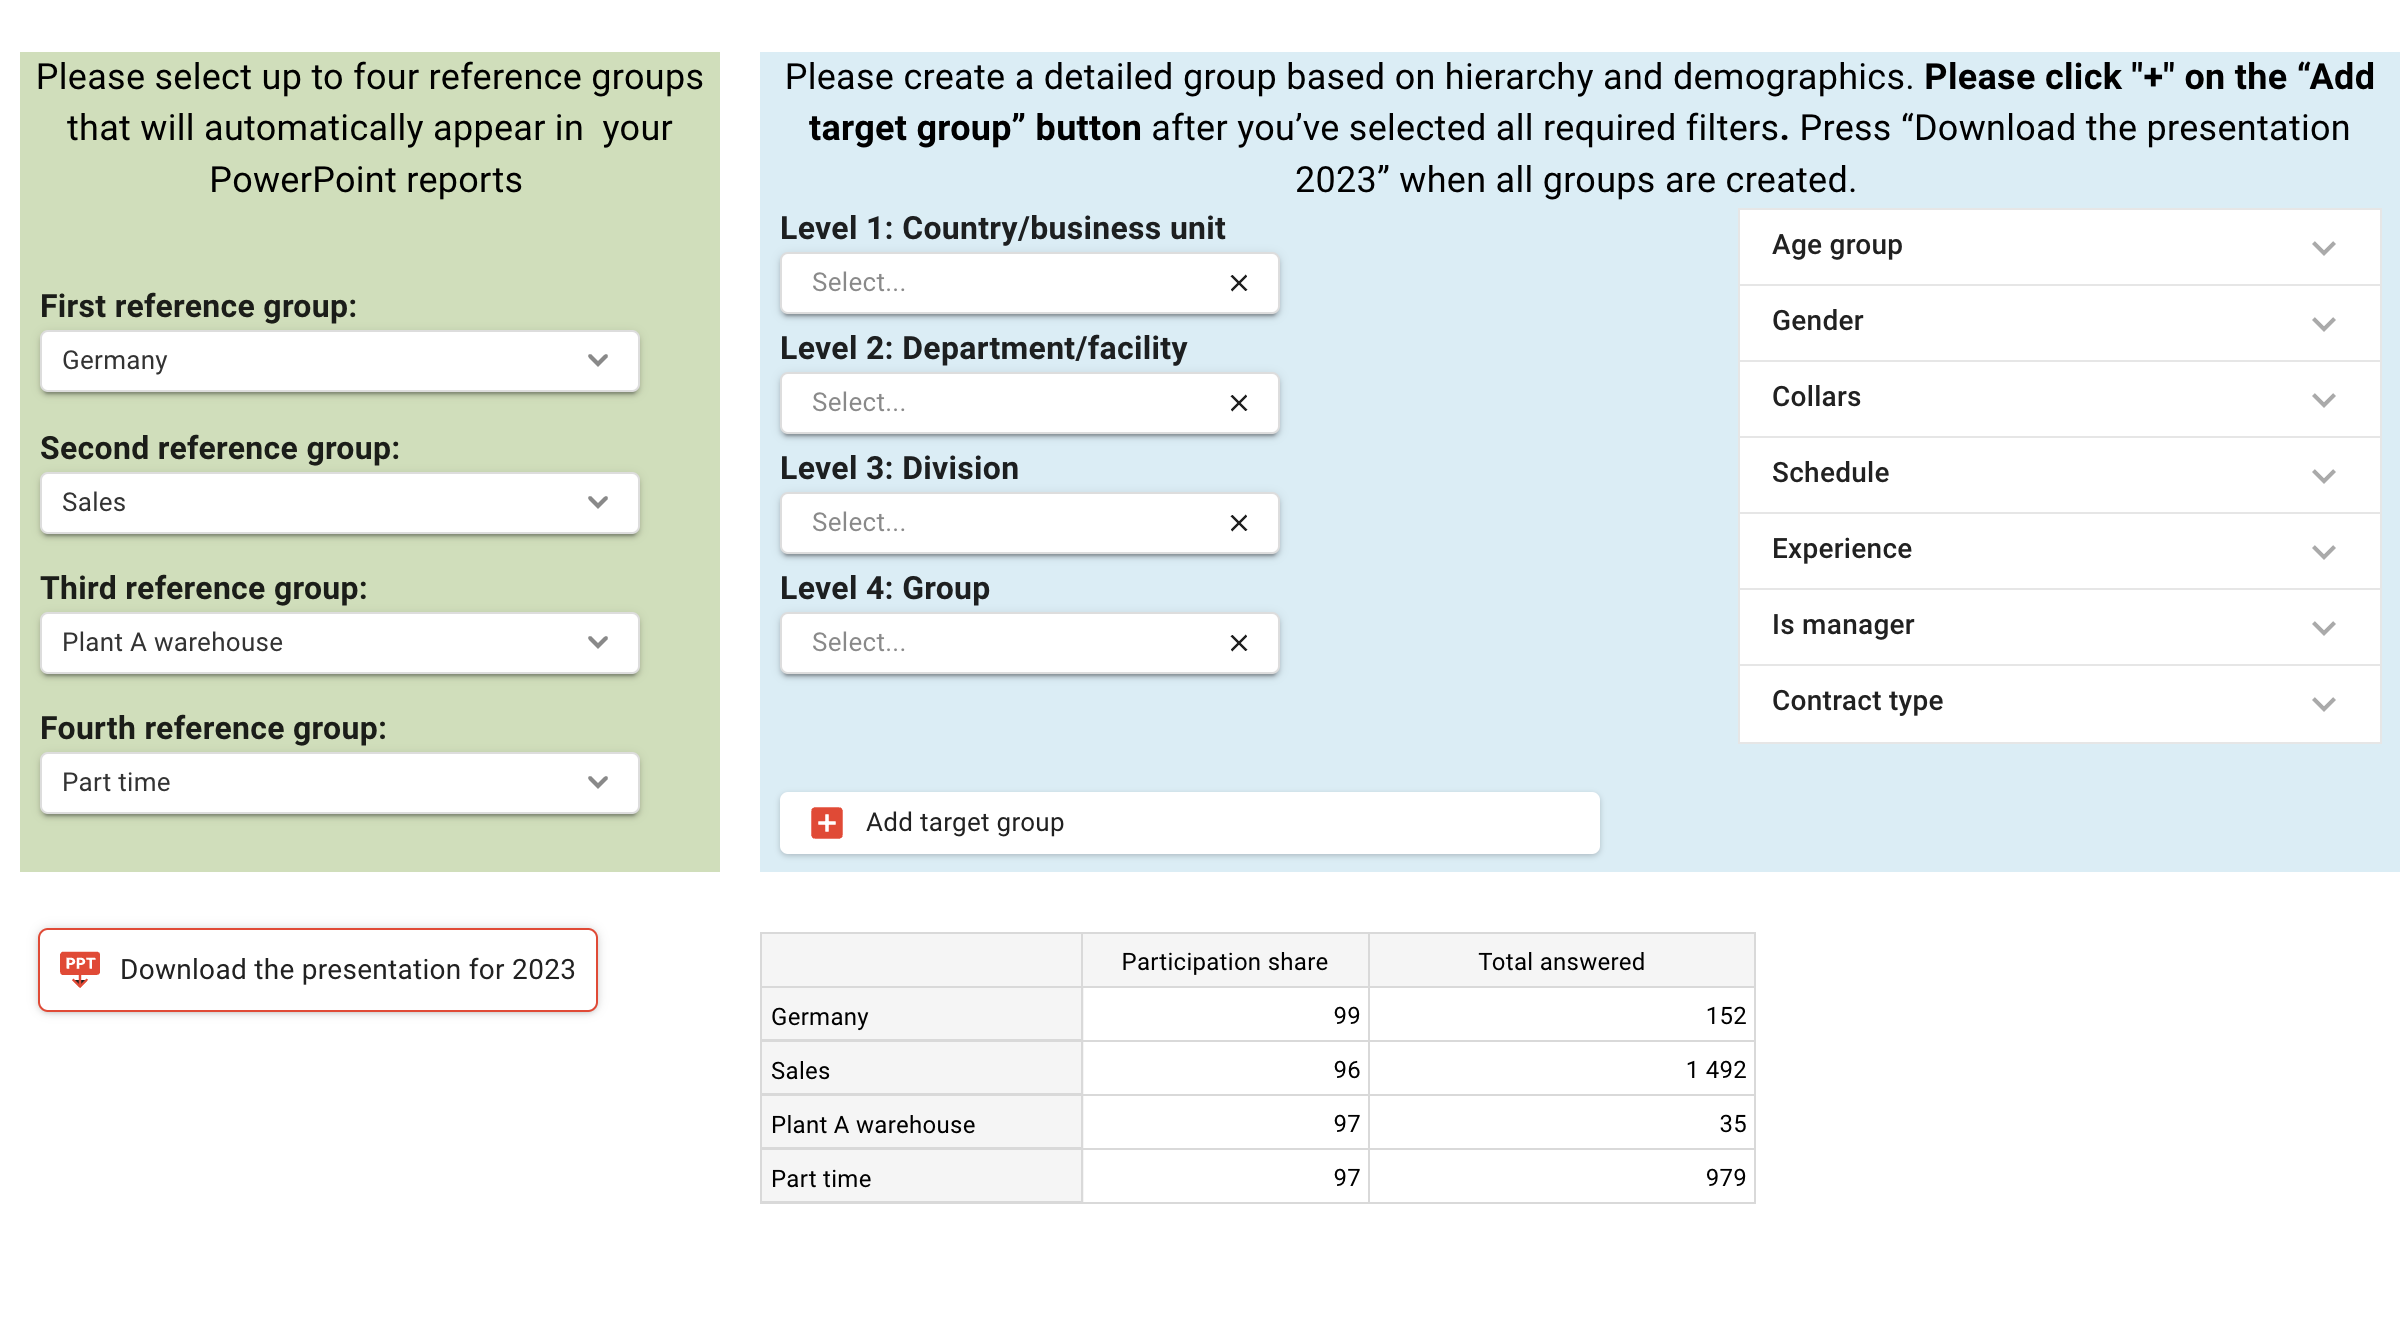Open the First reference group dropdown showing Germany
2400x1320 pixels.
(x=340, y=361)
